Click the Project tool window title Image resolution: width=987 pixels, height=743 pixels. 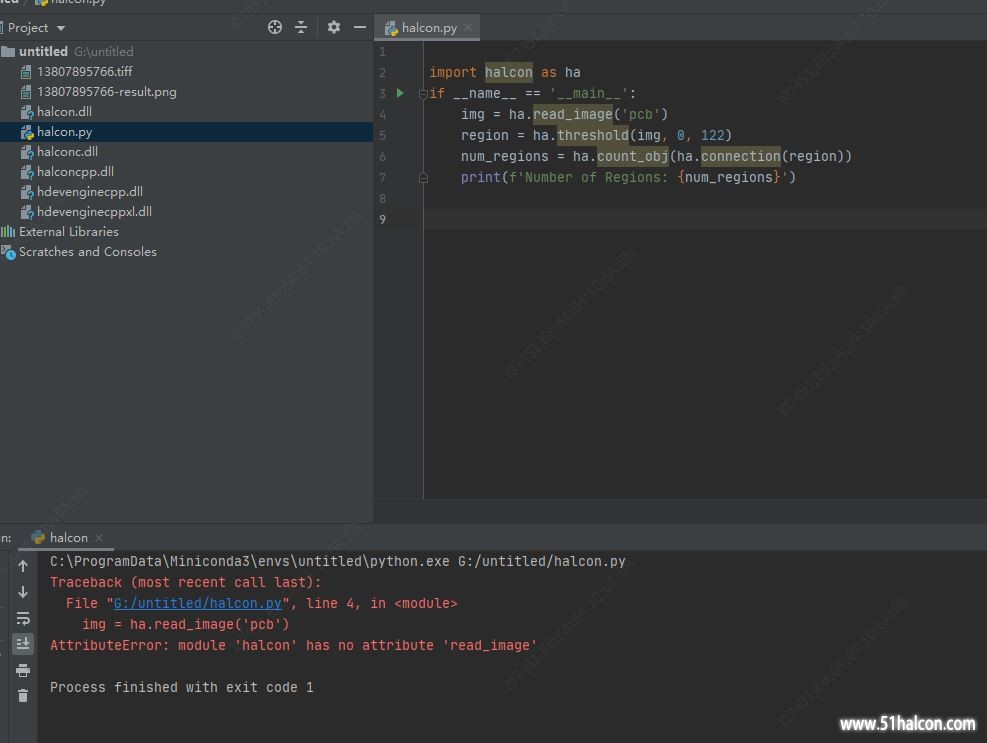28,28
